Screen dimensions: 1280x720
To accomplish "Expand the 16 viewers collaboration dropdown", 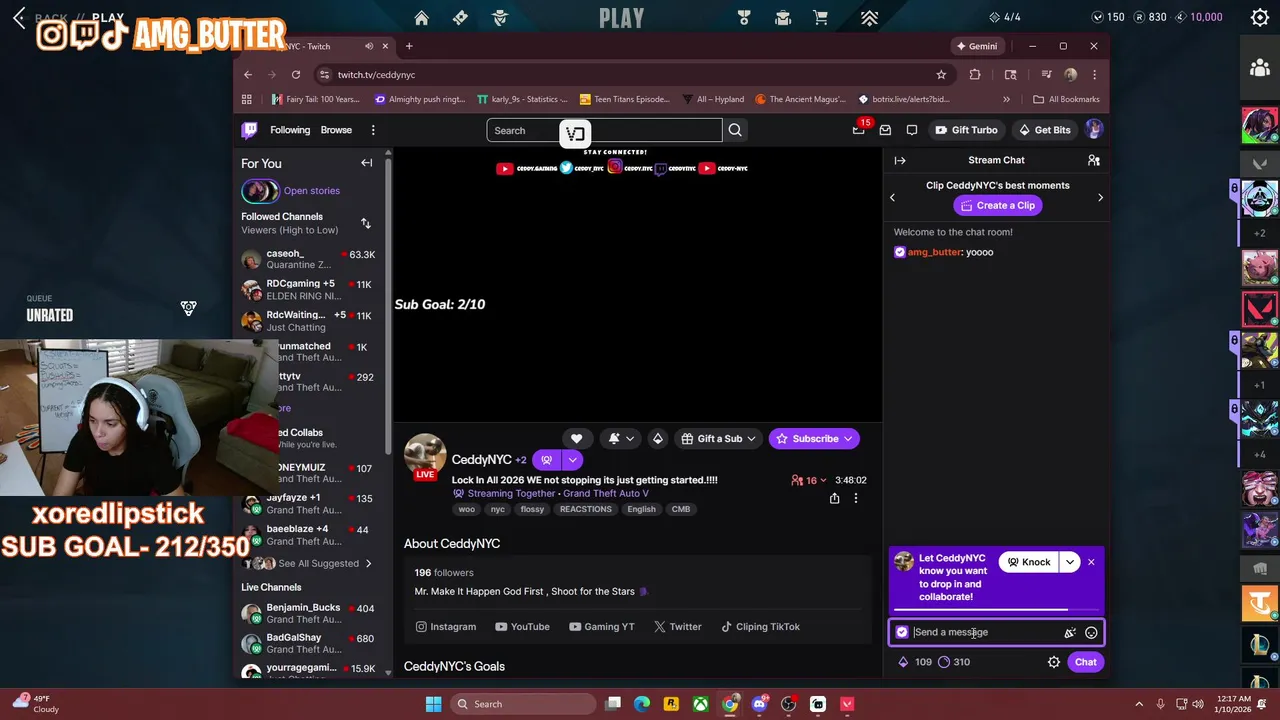I will [x=810, y=480].
